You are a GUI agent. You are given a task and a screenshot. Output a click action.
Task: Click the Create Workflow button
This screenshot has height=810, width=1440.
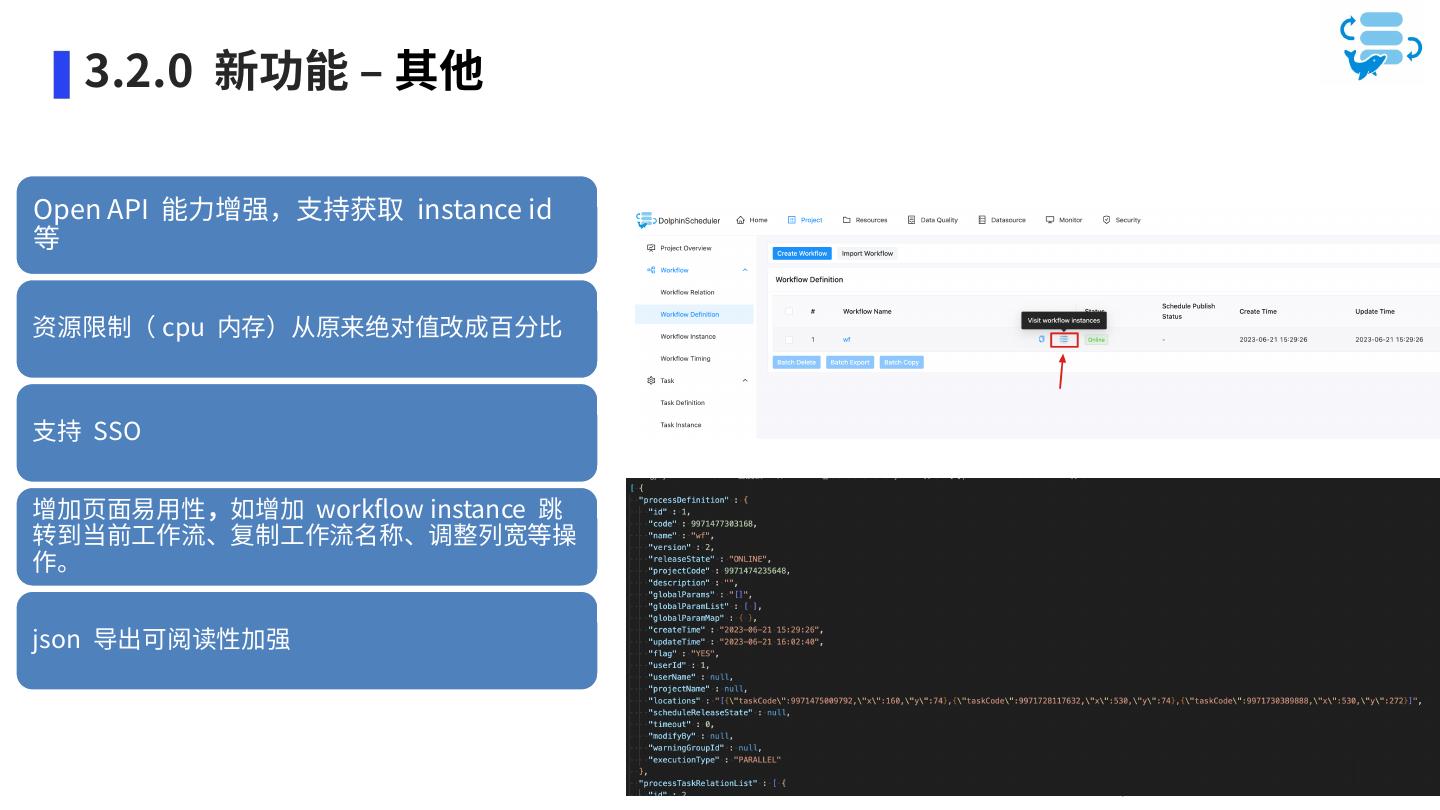click(x=802, y=254)
